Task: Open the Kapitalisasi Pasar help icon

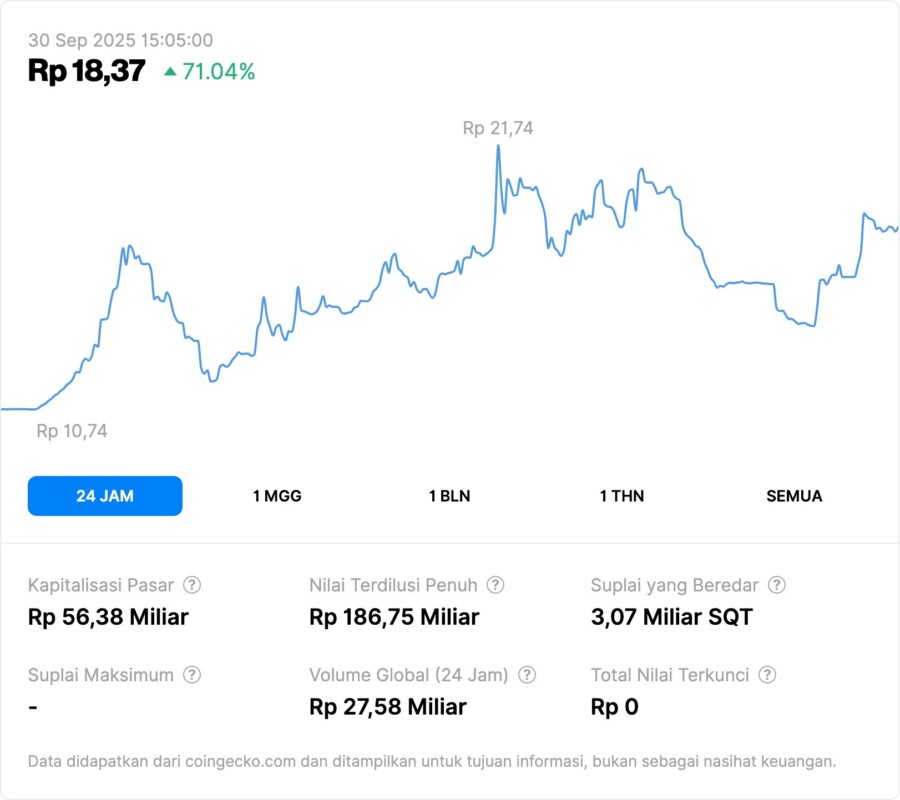Action: tap(193, 585)
